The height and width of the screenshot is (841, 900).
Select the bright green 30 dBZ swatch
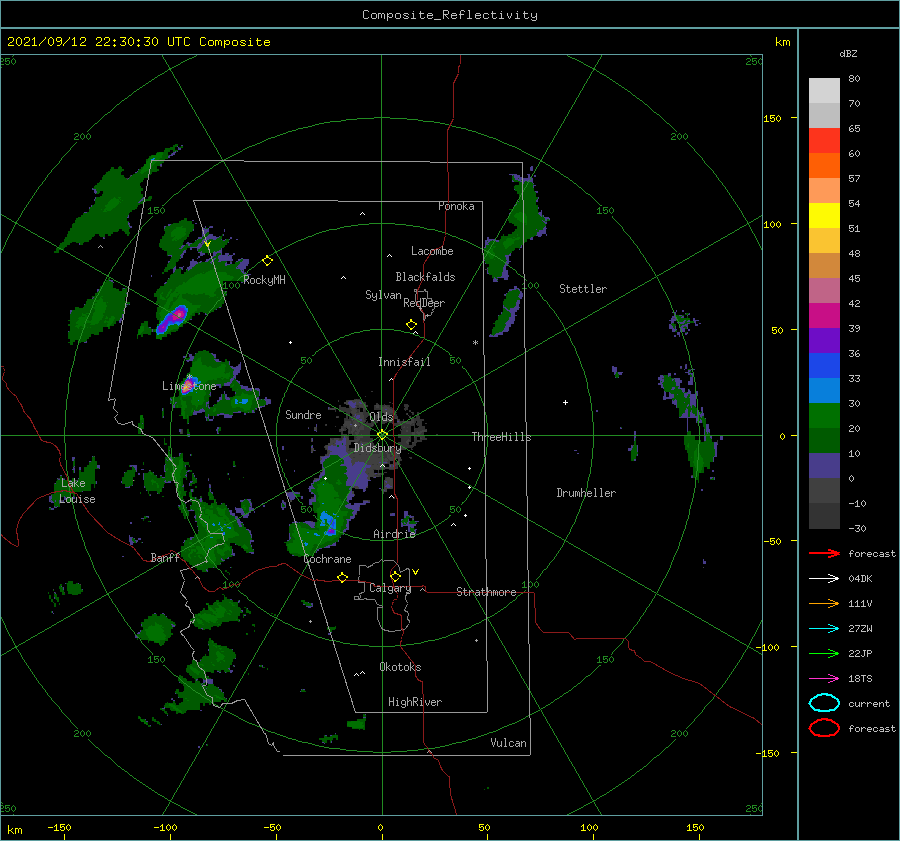pyautogui.click(x=824, y=416)
